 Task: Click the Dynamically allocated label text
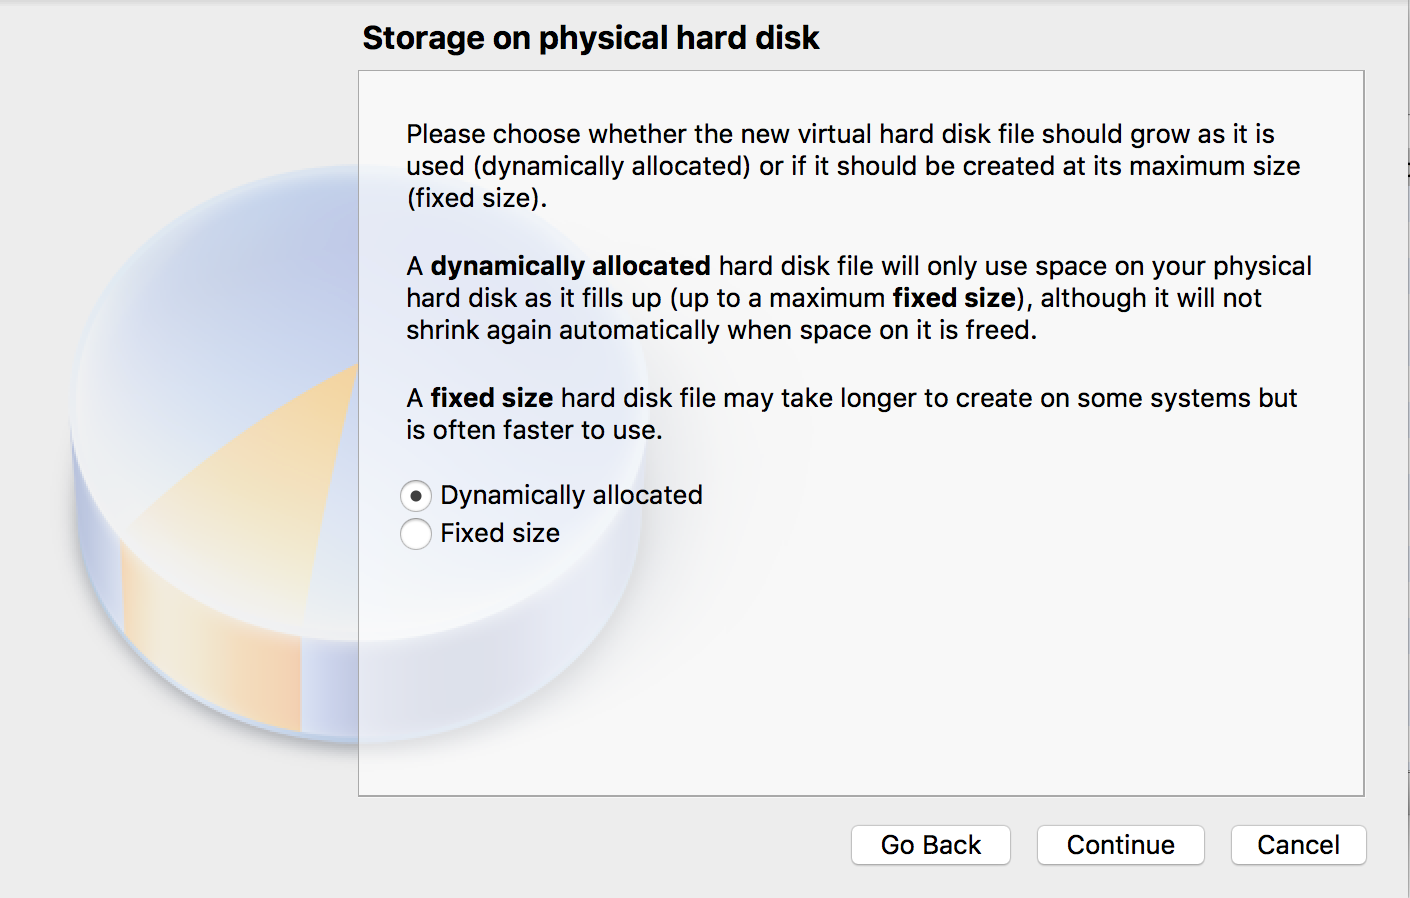pyautogui.click(x=571, y=495)
